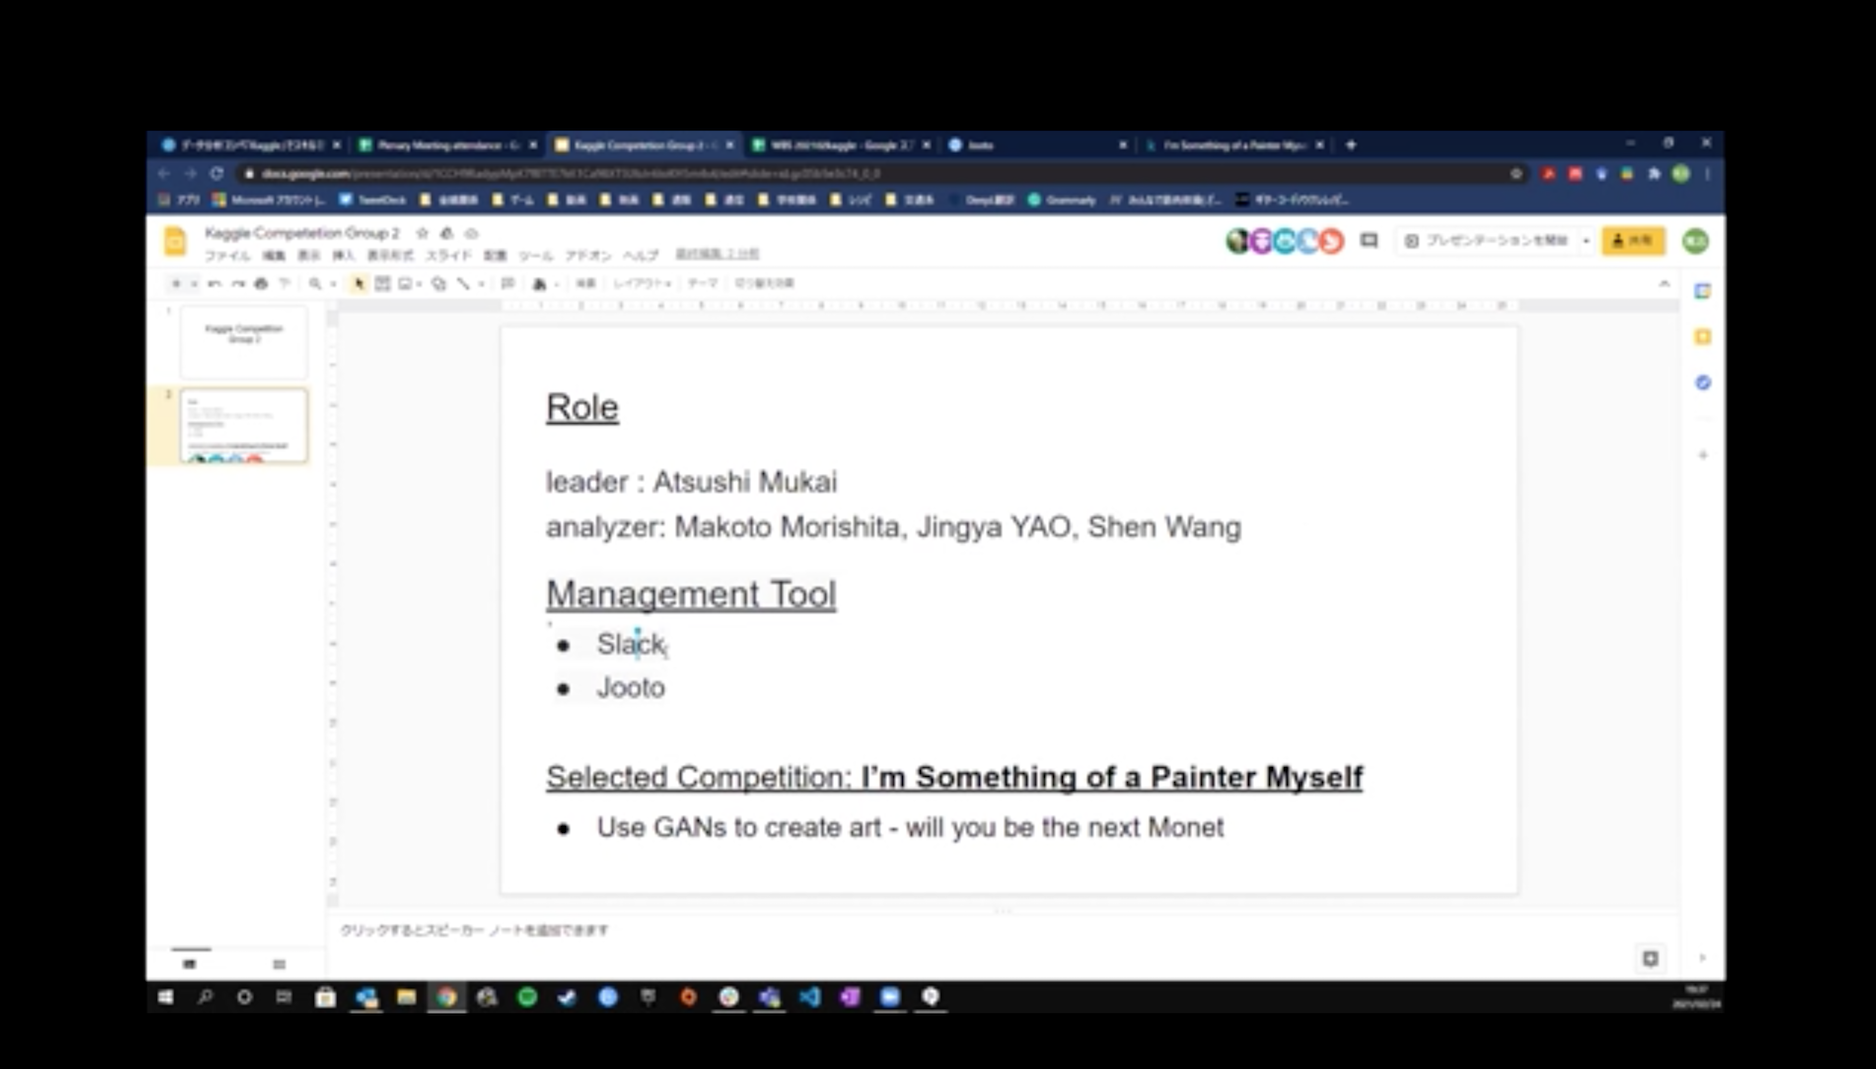Open Google Keep in the side panel
The width and height of the screenshot is (1876, 1069).
[1702, 337]
